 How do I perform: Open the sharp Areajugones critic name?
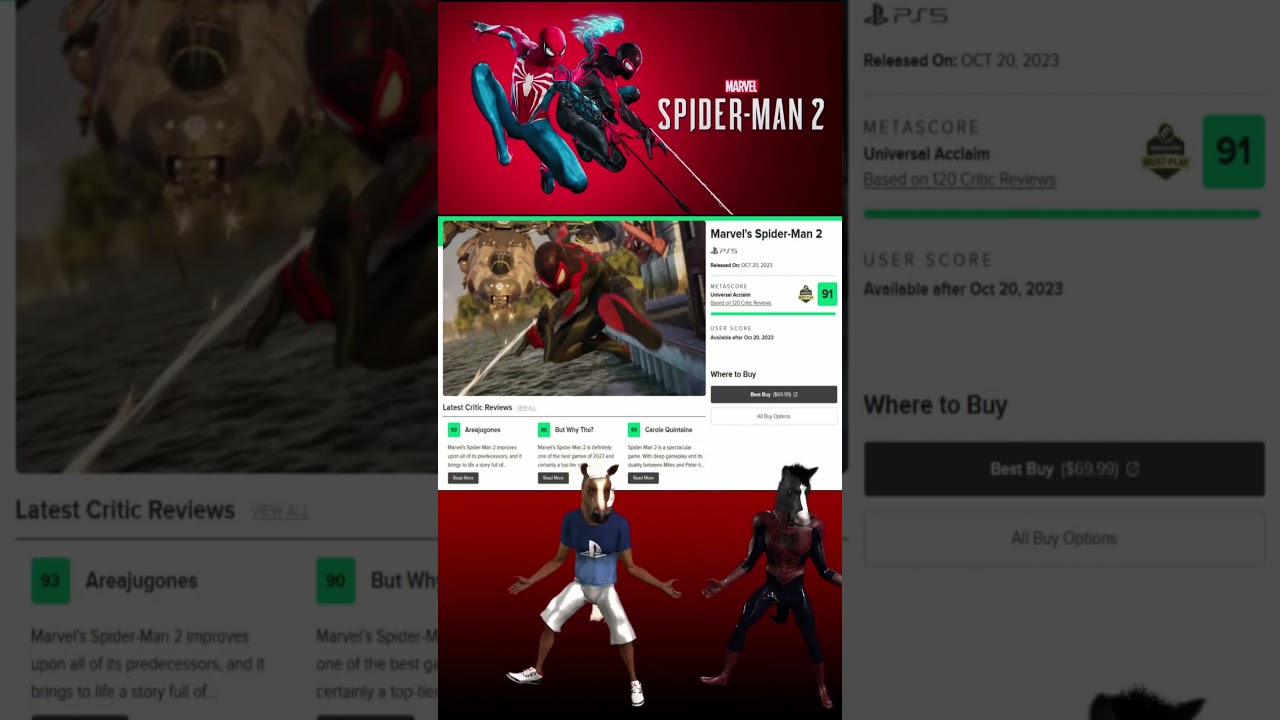coord(483,430)
